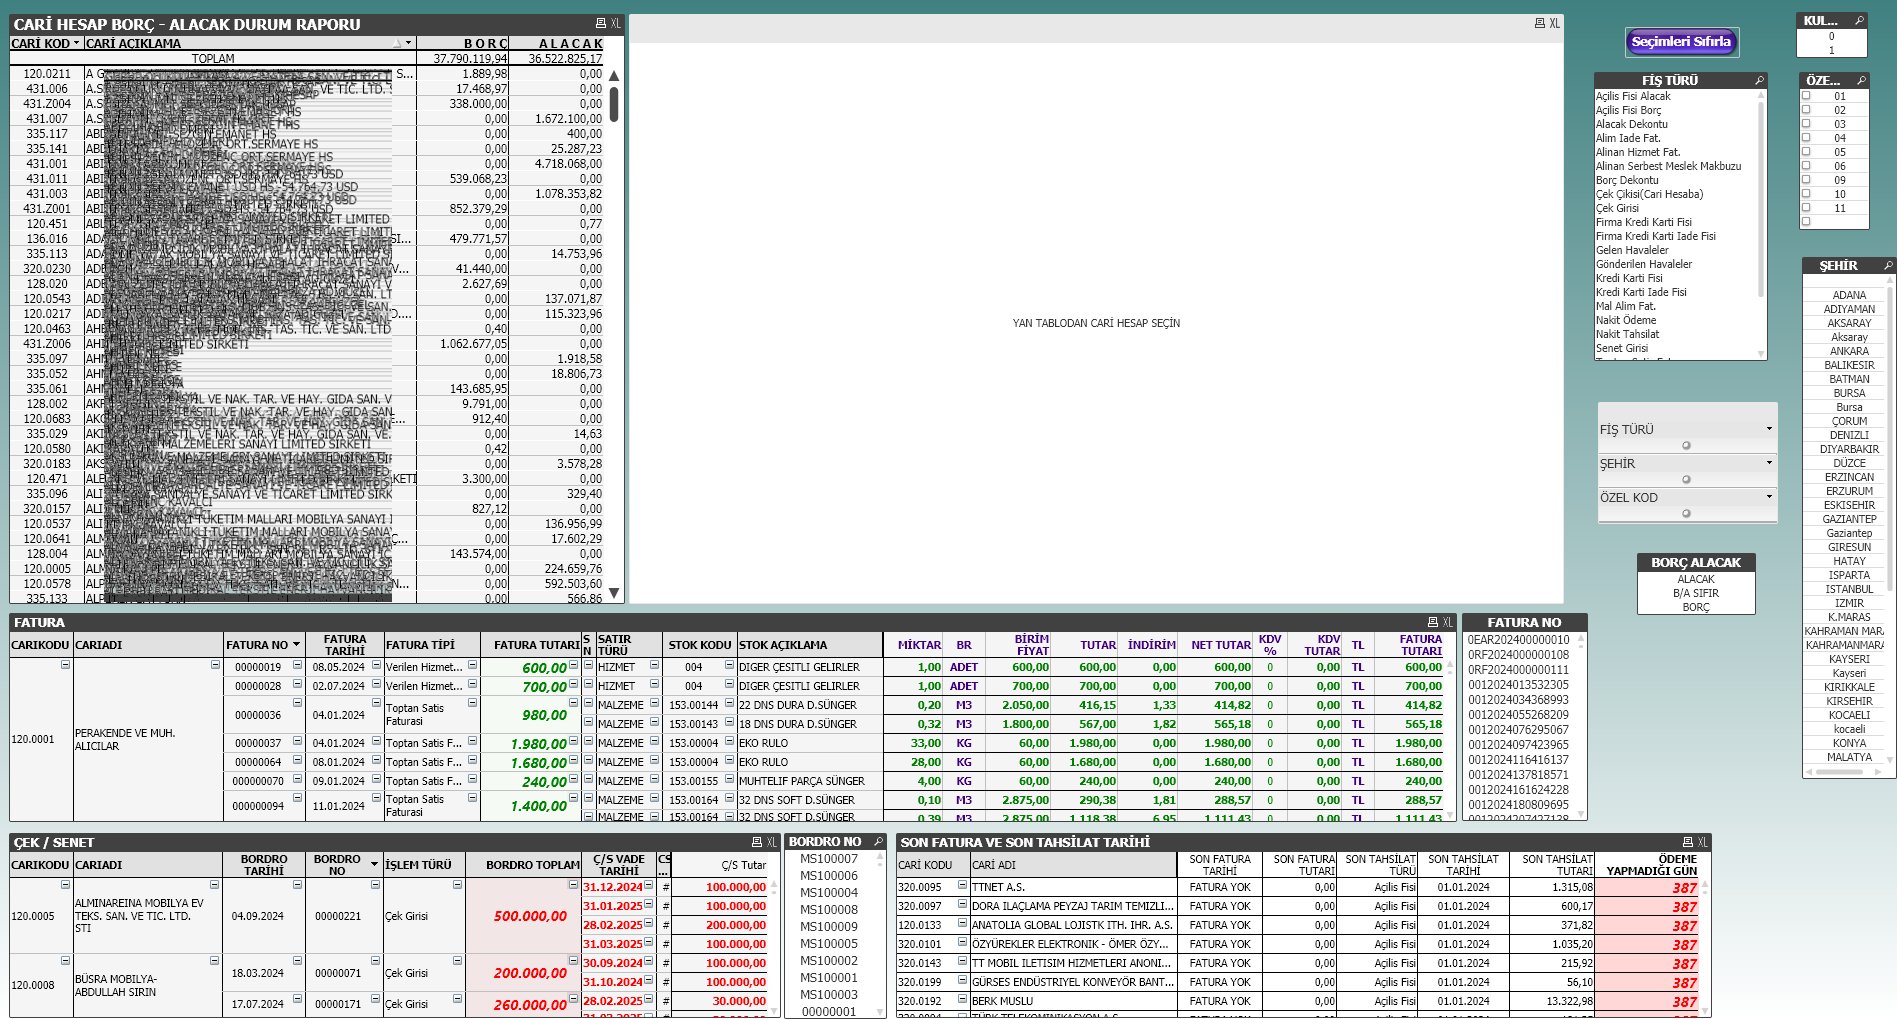
Task: Click the Cari Hesap table vertical scrollbar thumb
Action: pyautogui.click(x=614, y=104)
